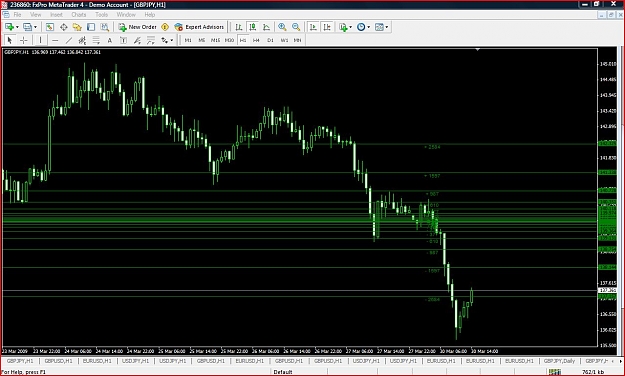Select the Equidistant Channel tool

click(x=82, y=40)
